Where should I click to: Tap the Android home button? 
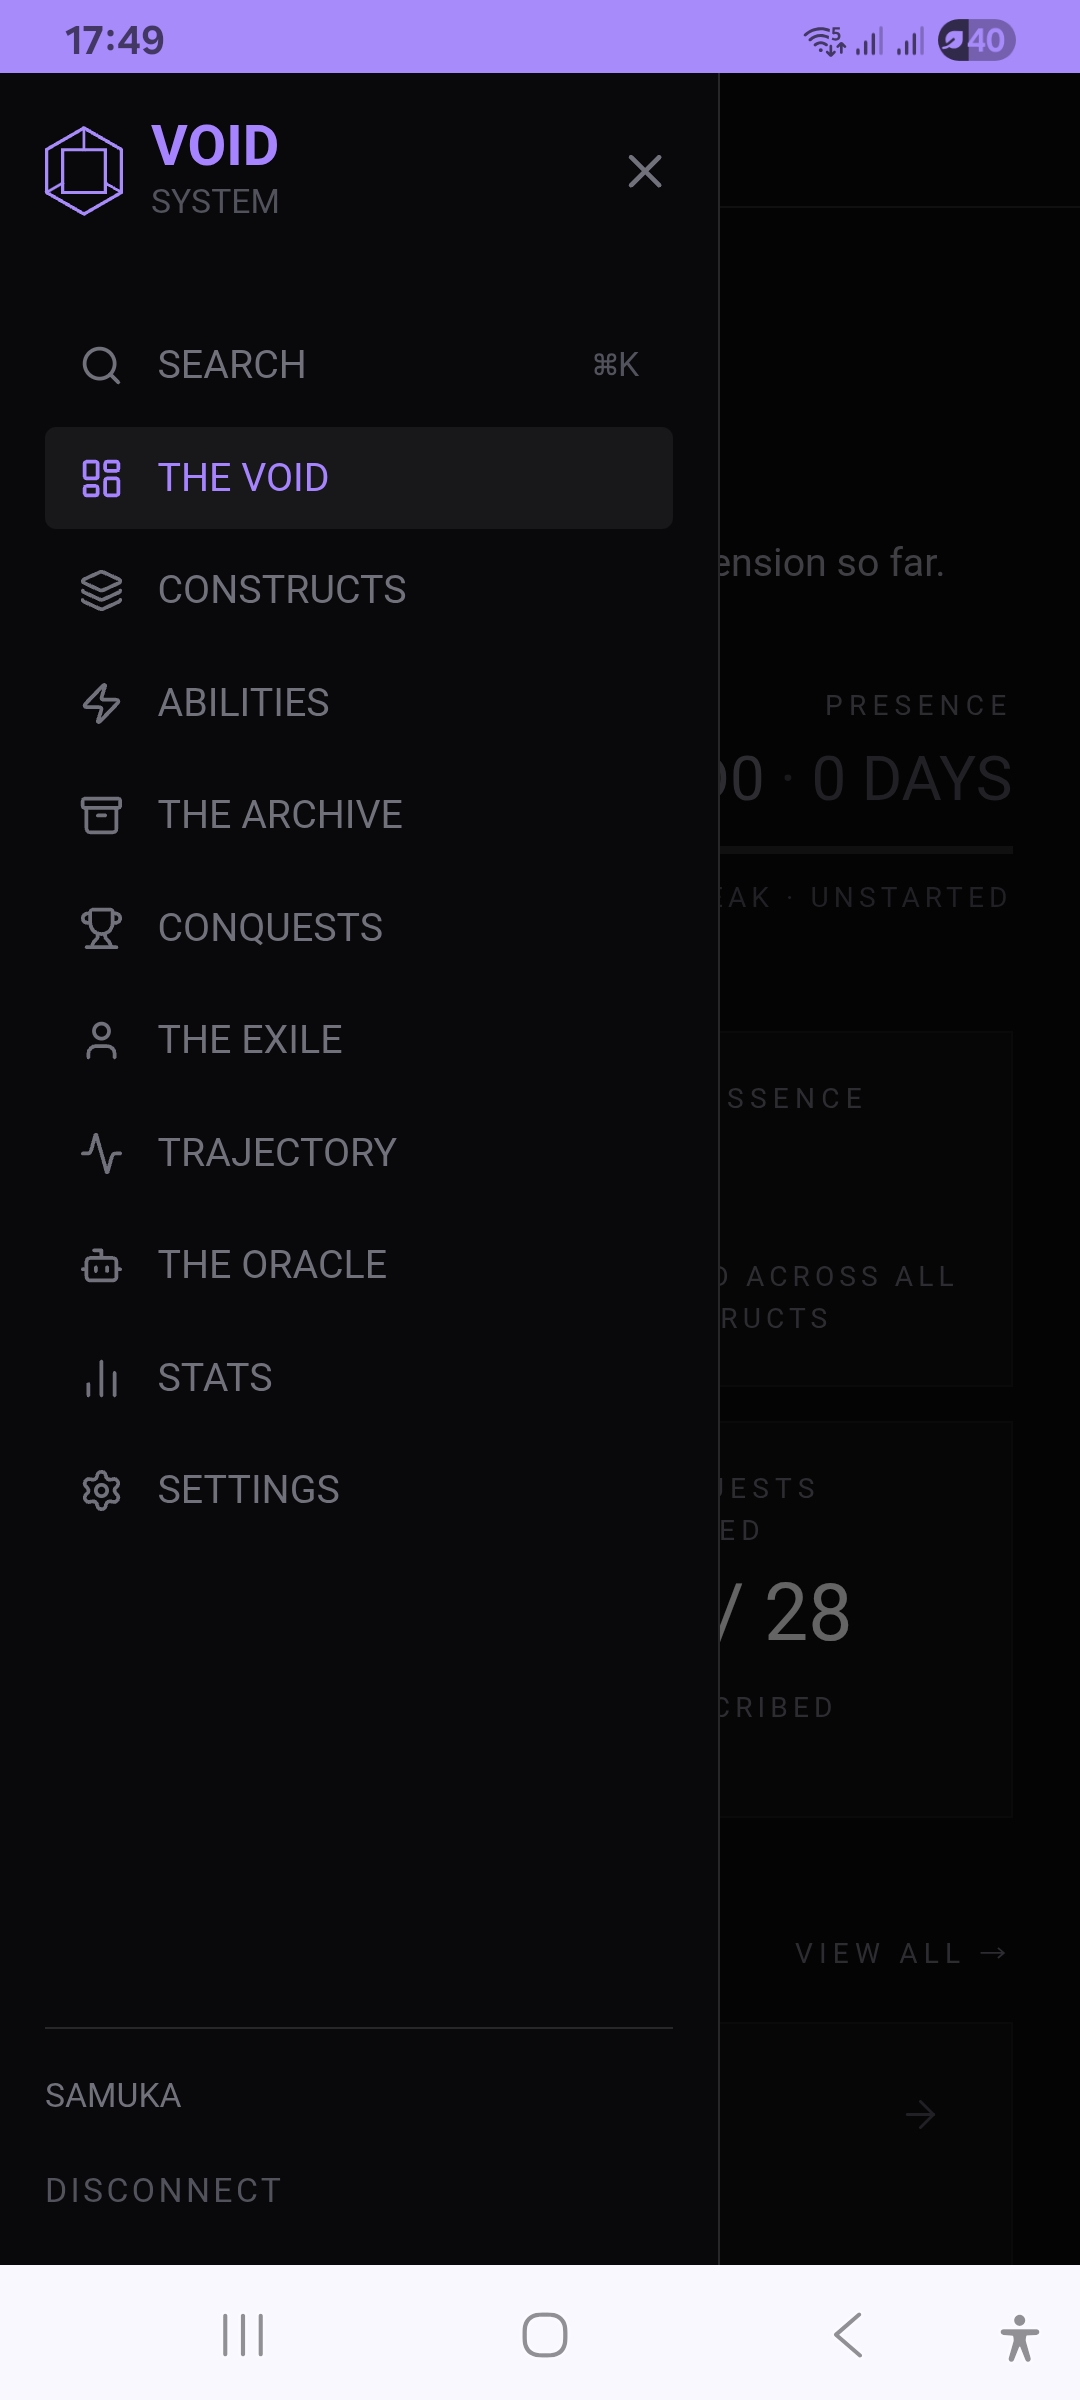point(545,2335)
